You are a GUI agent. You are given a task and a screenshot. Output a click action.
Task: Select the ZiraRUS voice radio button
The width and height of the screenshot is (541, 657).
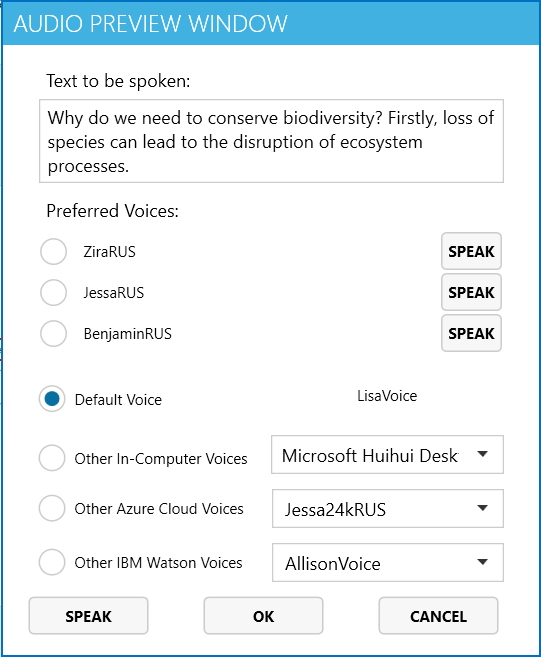click(53, 252)
